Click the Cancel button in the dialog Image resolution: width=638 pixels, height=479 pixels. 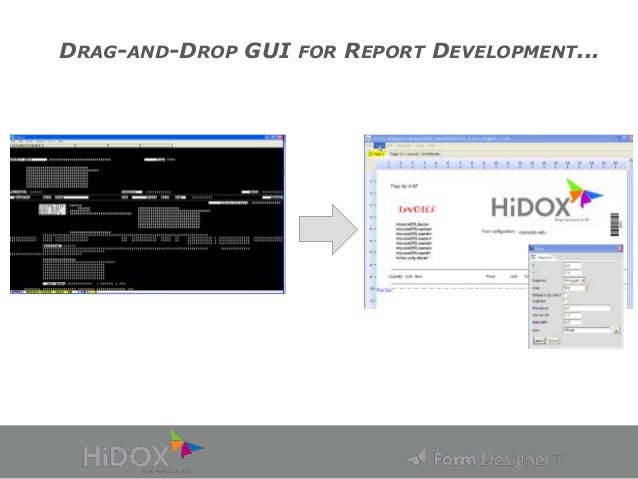click(x=553, y=341)
